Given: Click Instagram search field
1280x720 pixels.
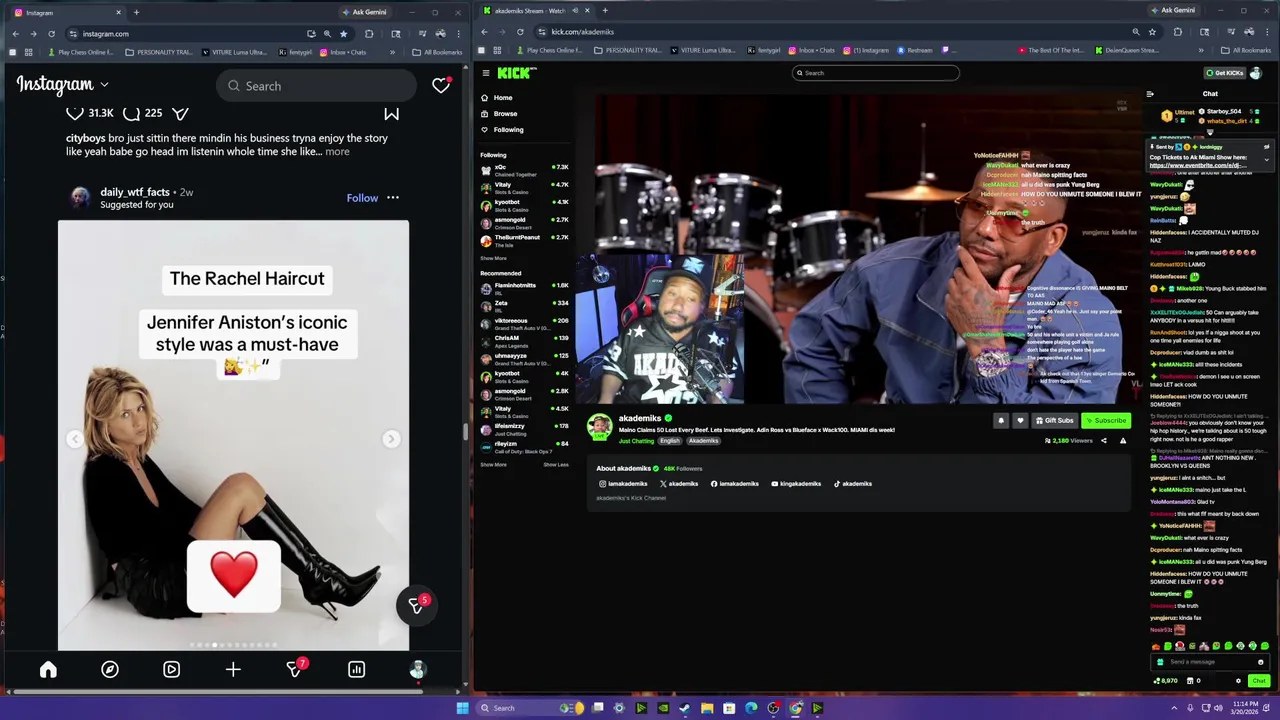Looking at the screenshot, I should pyautogui.click(x=316, y=86).
